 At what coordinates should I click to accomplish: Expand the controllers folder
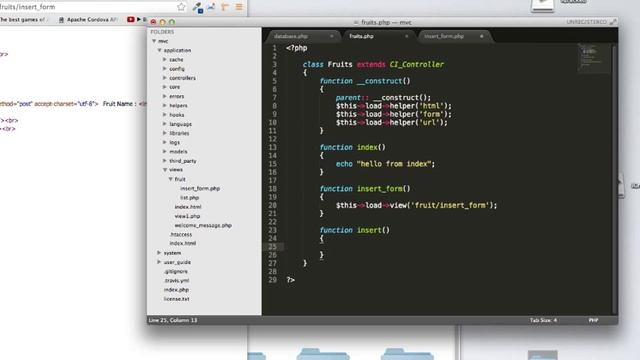tap(165, 78)
